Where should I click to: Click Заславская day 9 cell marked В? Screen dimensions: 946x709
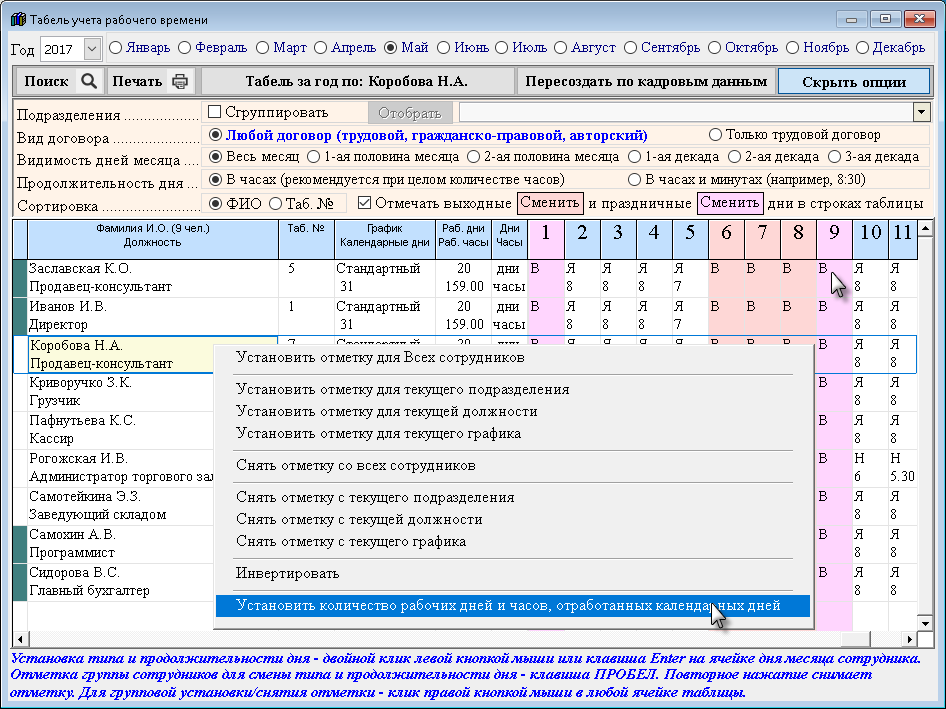(834, 278)
